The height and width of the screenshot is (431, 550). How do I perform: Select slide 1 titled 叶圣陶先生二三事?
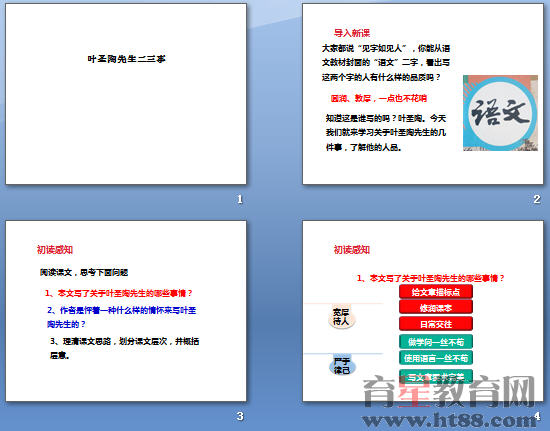coord(126,94)
